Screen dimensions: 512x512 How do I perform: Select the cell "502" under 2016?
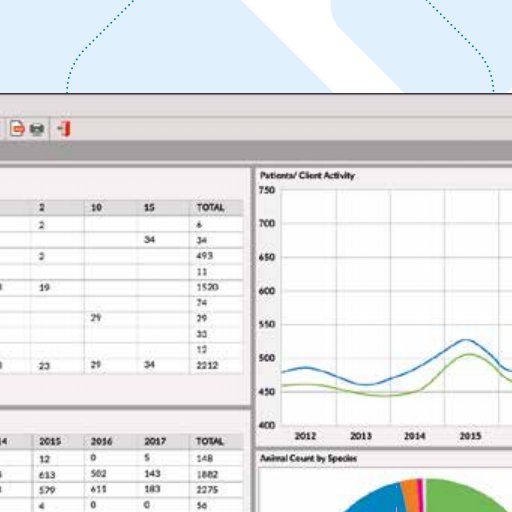[x=98, y=474]
